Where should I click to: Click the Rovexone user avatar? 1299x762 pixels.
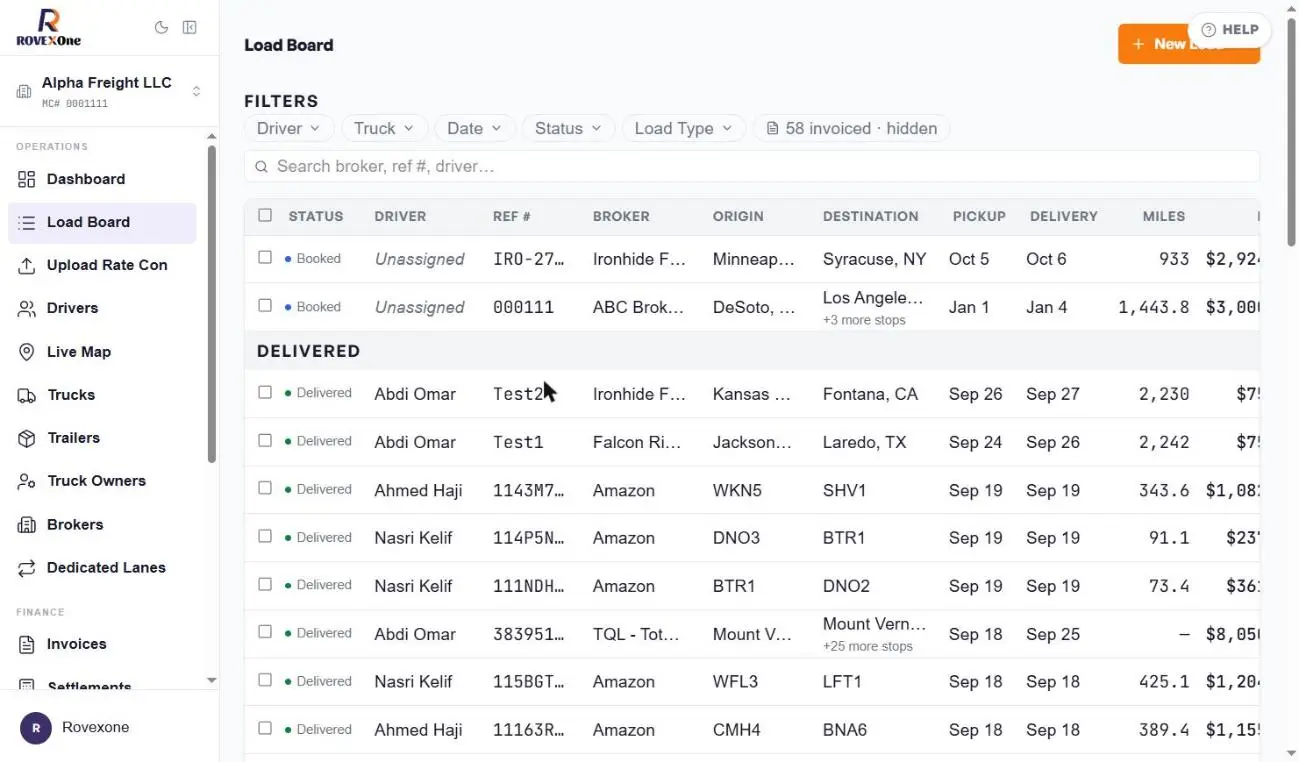click(36, 728)
